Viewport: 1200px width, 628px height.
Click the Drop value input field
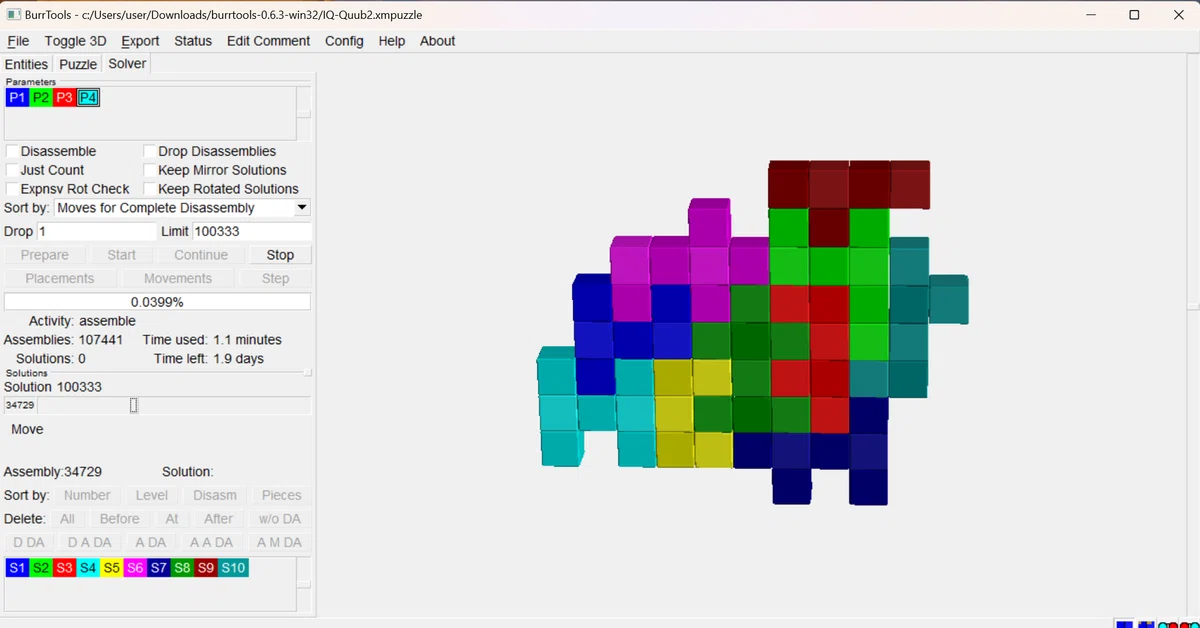(97, 231)
